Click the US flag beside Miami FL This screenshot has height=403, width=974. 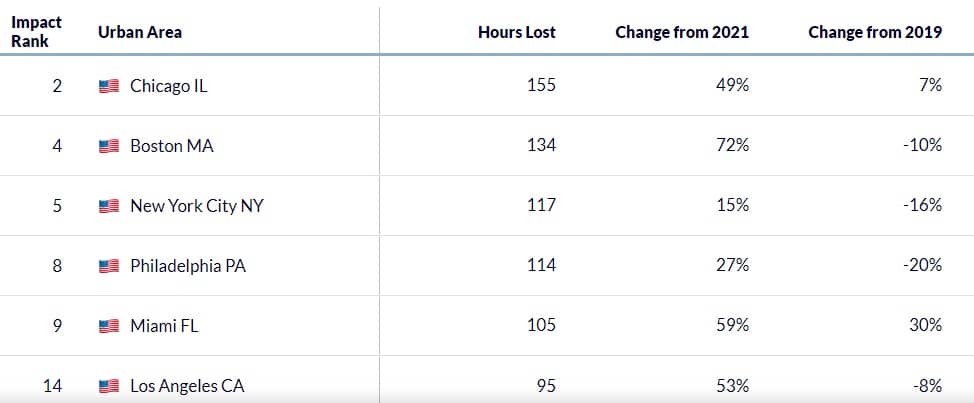click(x=109, y=326)
